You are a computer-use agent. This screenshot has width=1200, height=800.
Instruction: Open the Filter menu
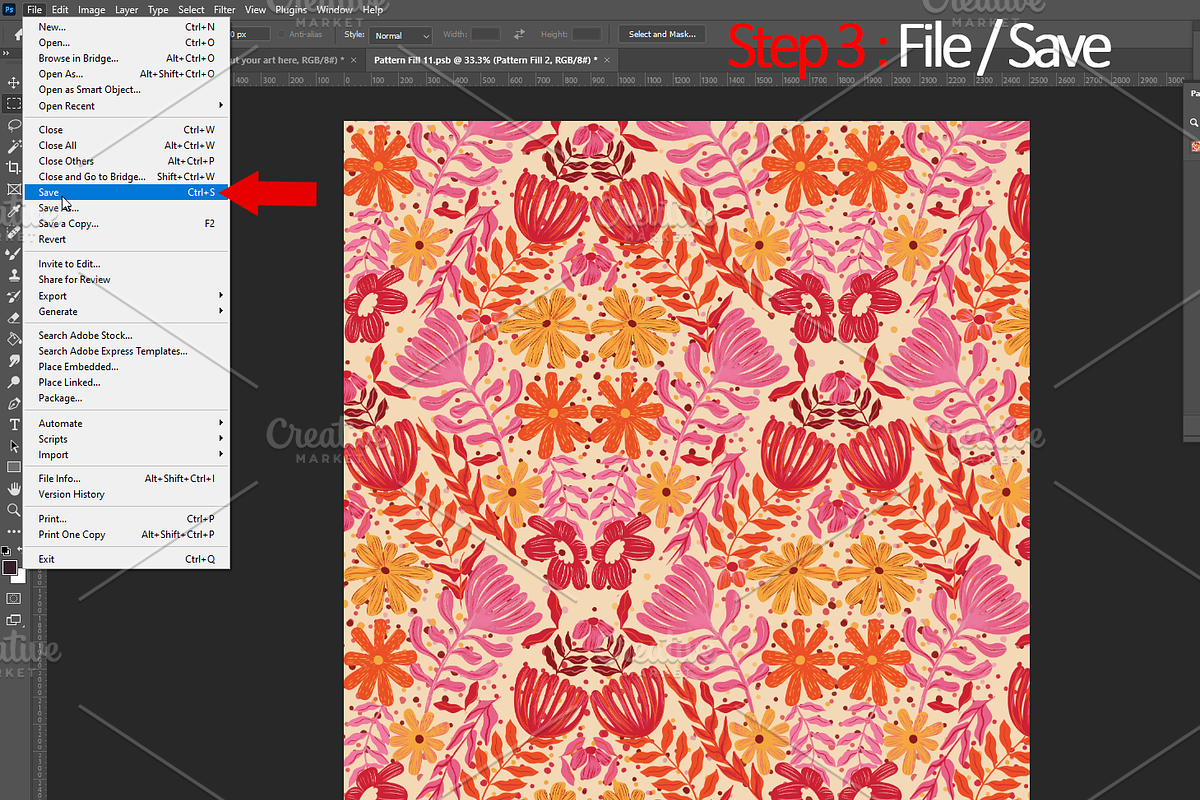tap(224, 9)
